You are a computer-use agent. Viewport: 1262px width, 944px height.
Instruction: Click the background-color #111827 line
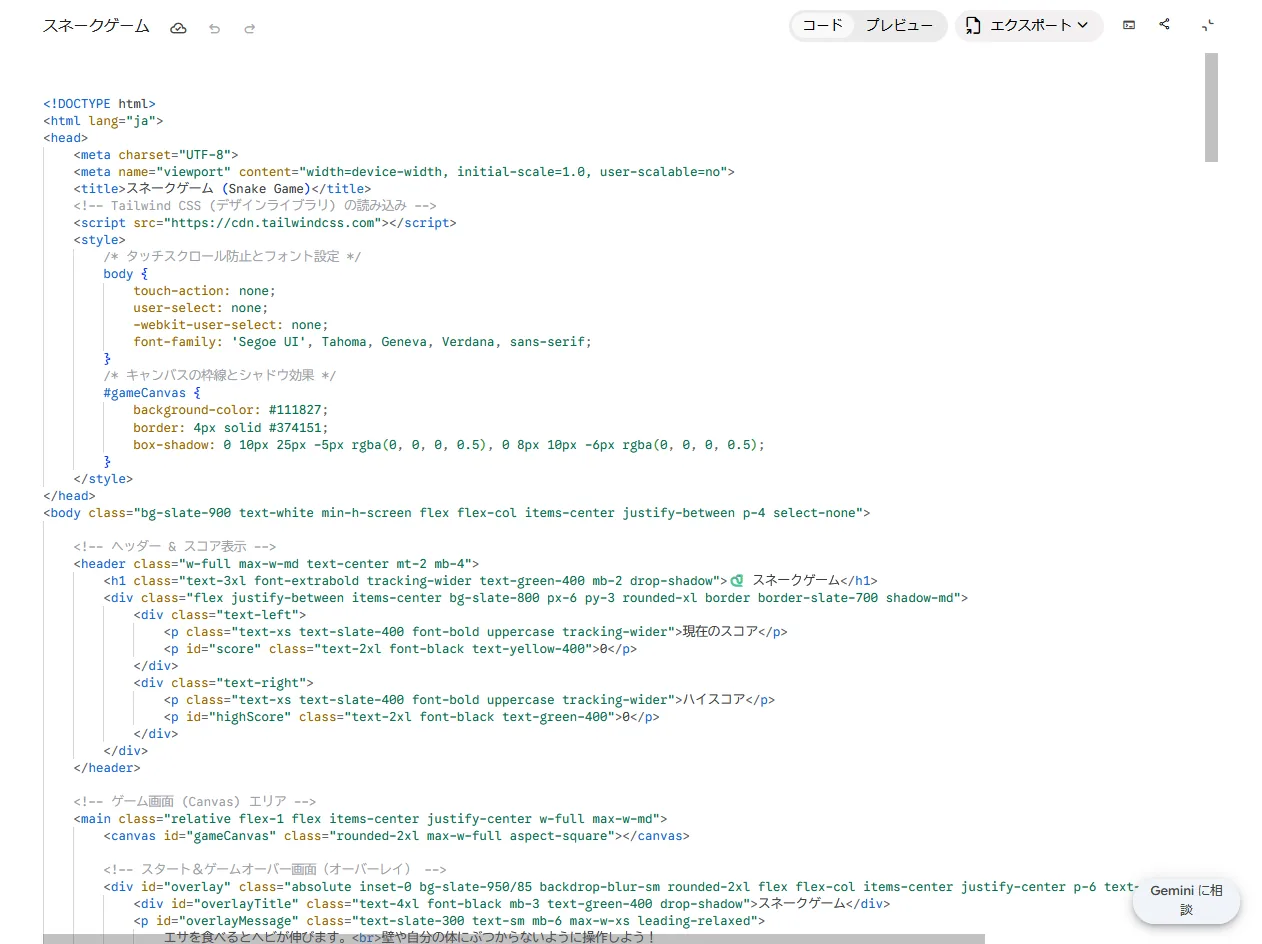(231, 409)
